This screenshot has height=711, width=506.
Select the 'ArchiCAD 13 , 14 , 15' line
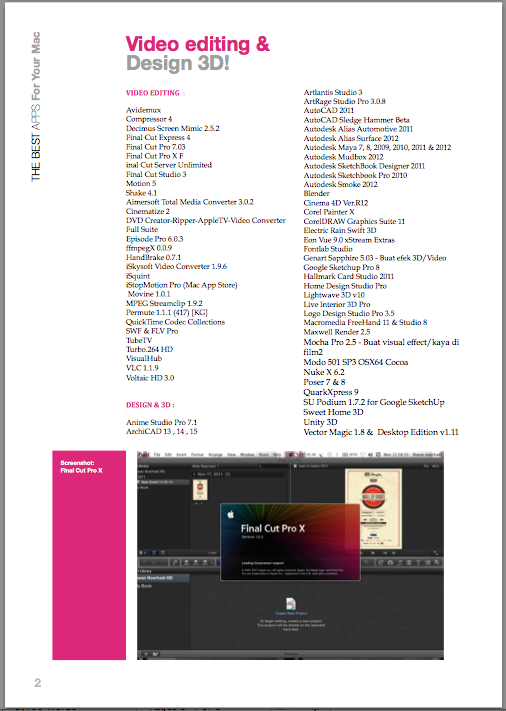point(161,431)
